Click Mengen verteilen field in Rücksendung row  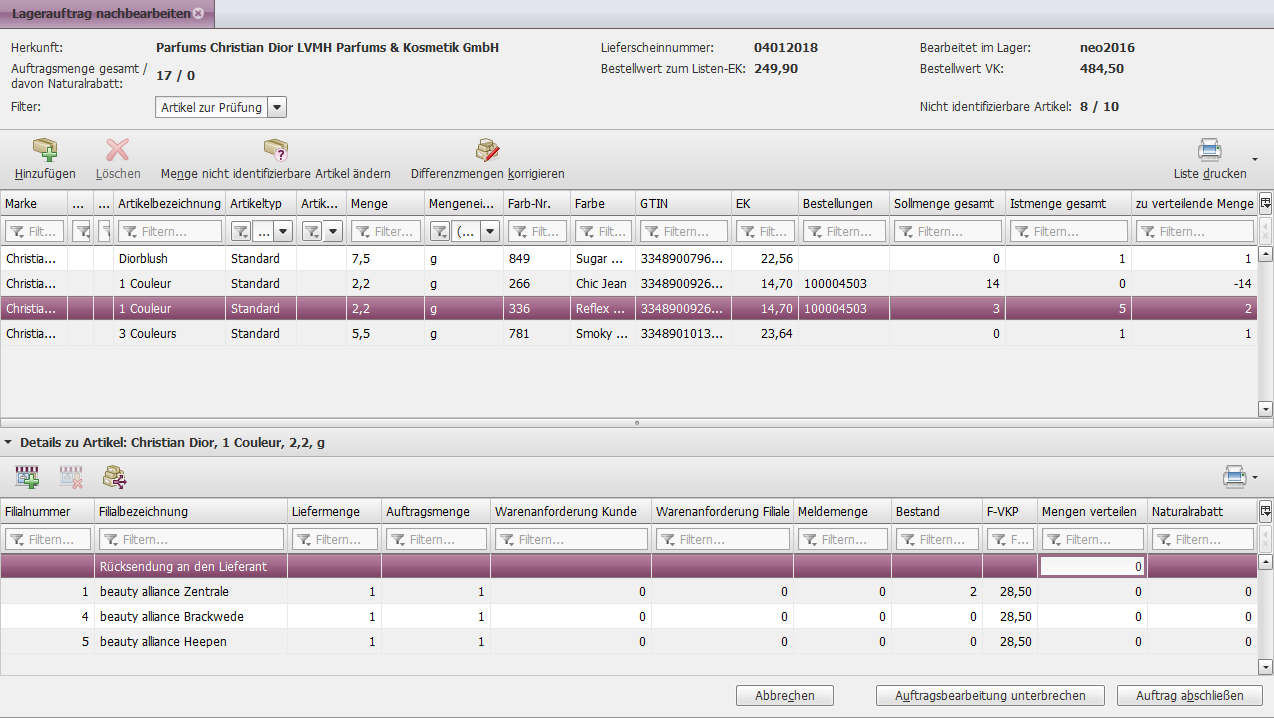[1092, 566]
